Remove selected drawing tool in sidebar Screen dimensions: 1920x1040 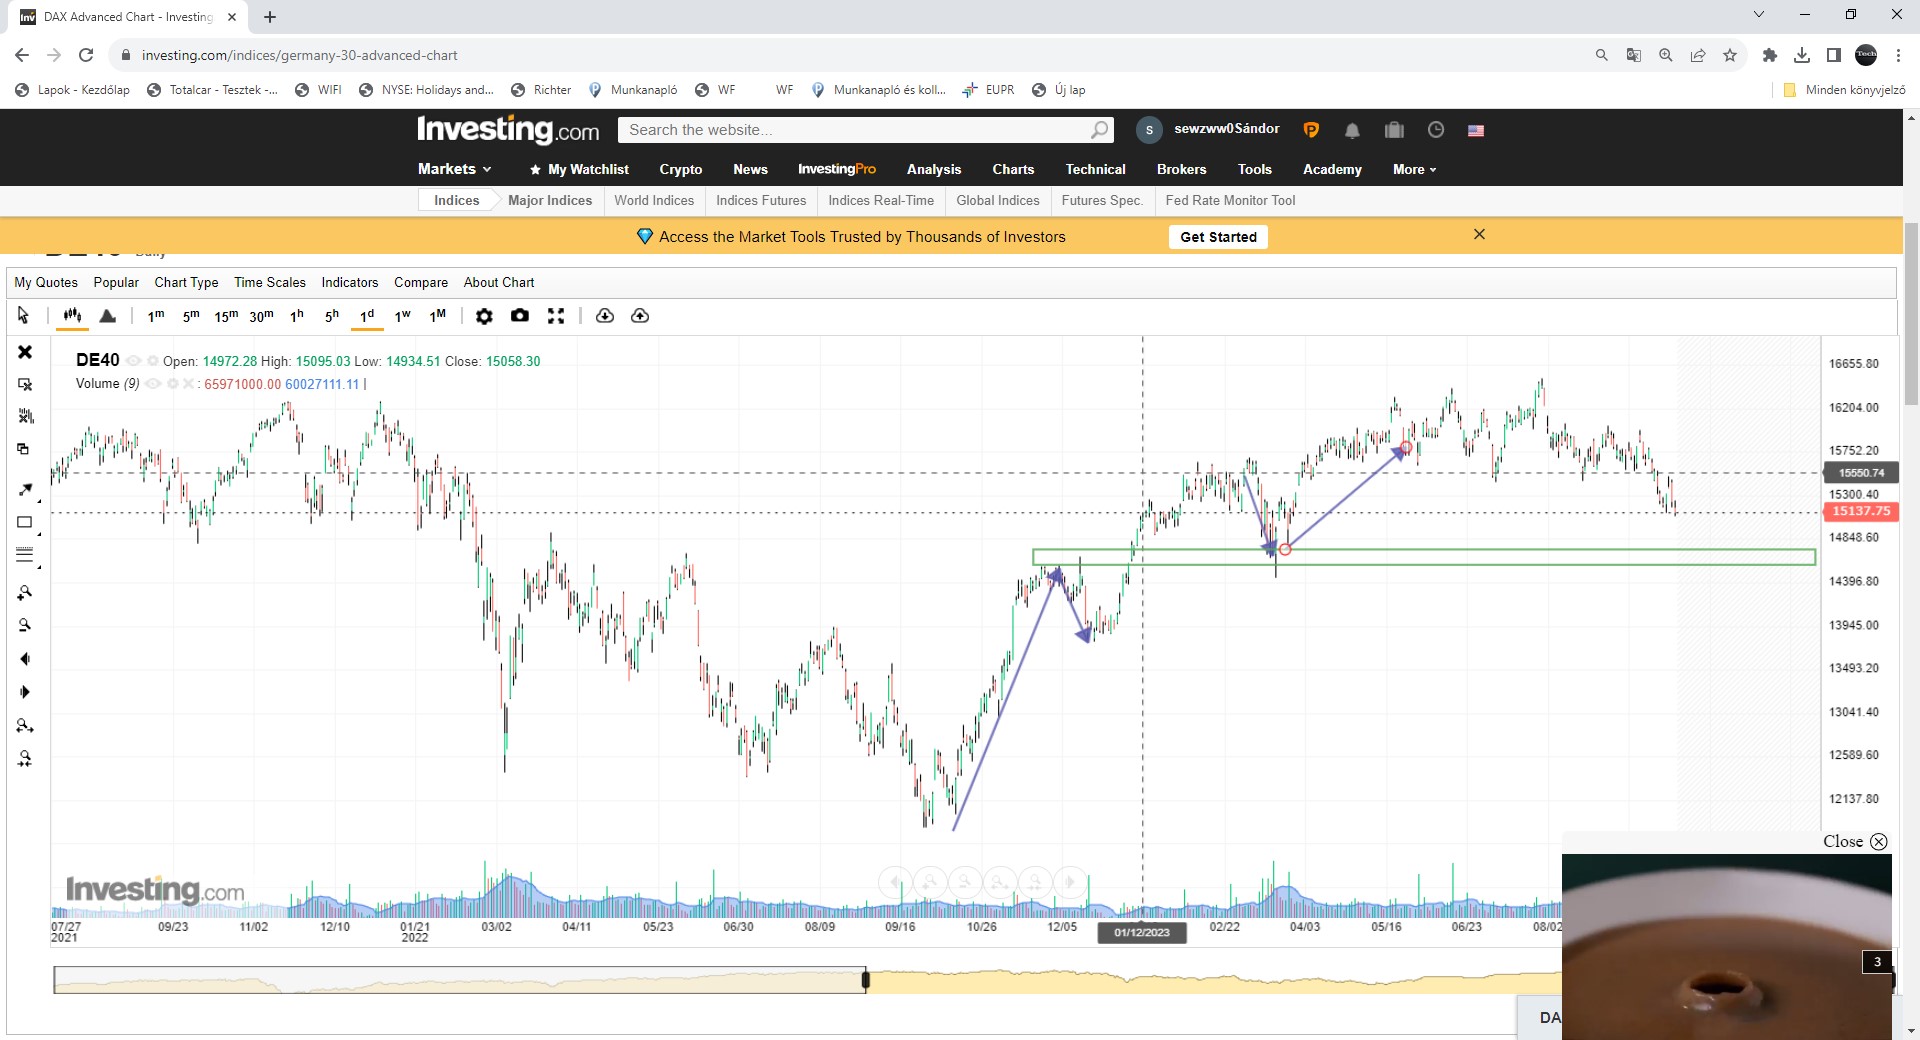point(25,384)
